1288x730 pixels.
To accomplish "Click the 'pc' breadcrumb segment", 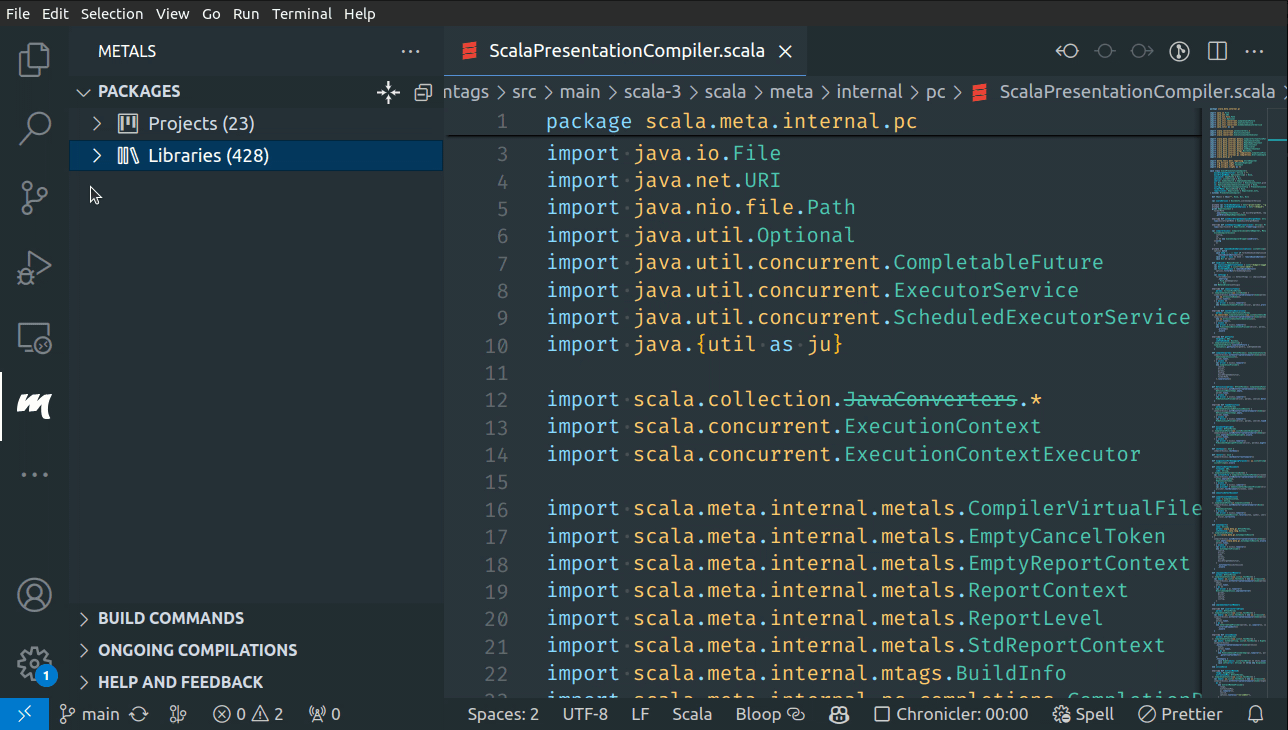I will click(935, 92).
